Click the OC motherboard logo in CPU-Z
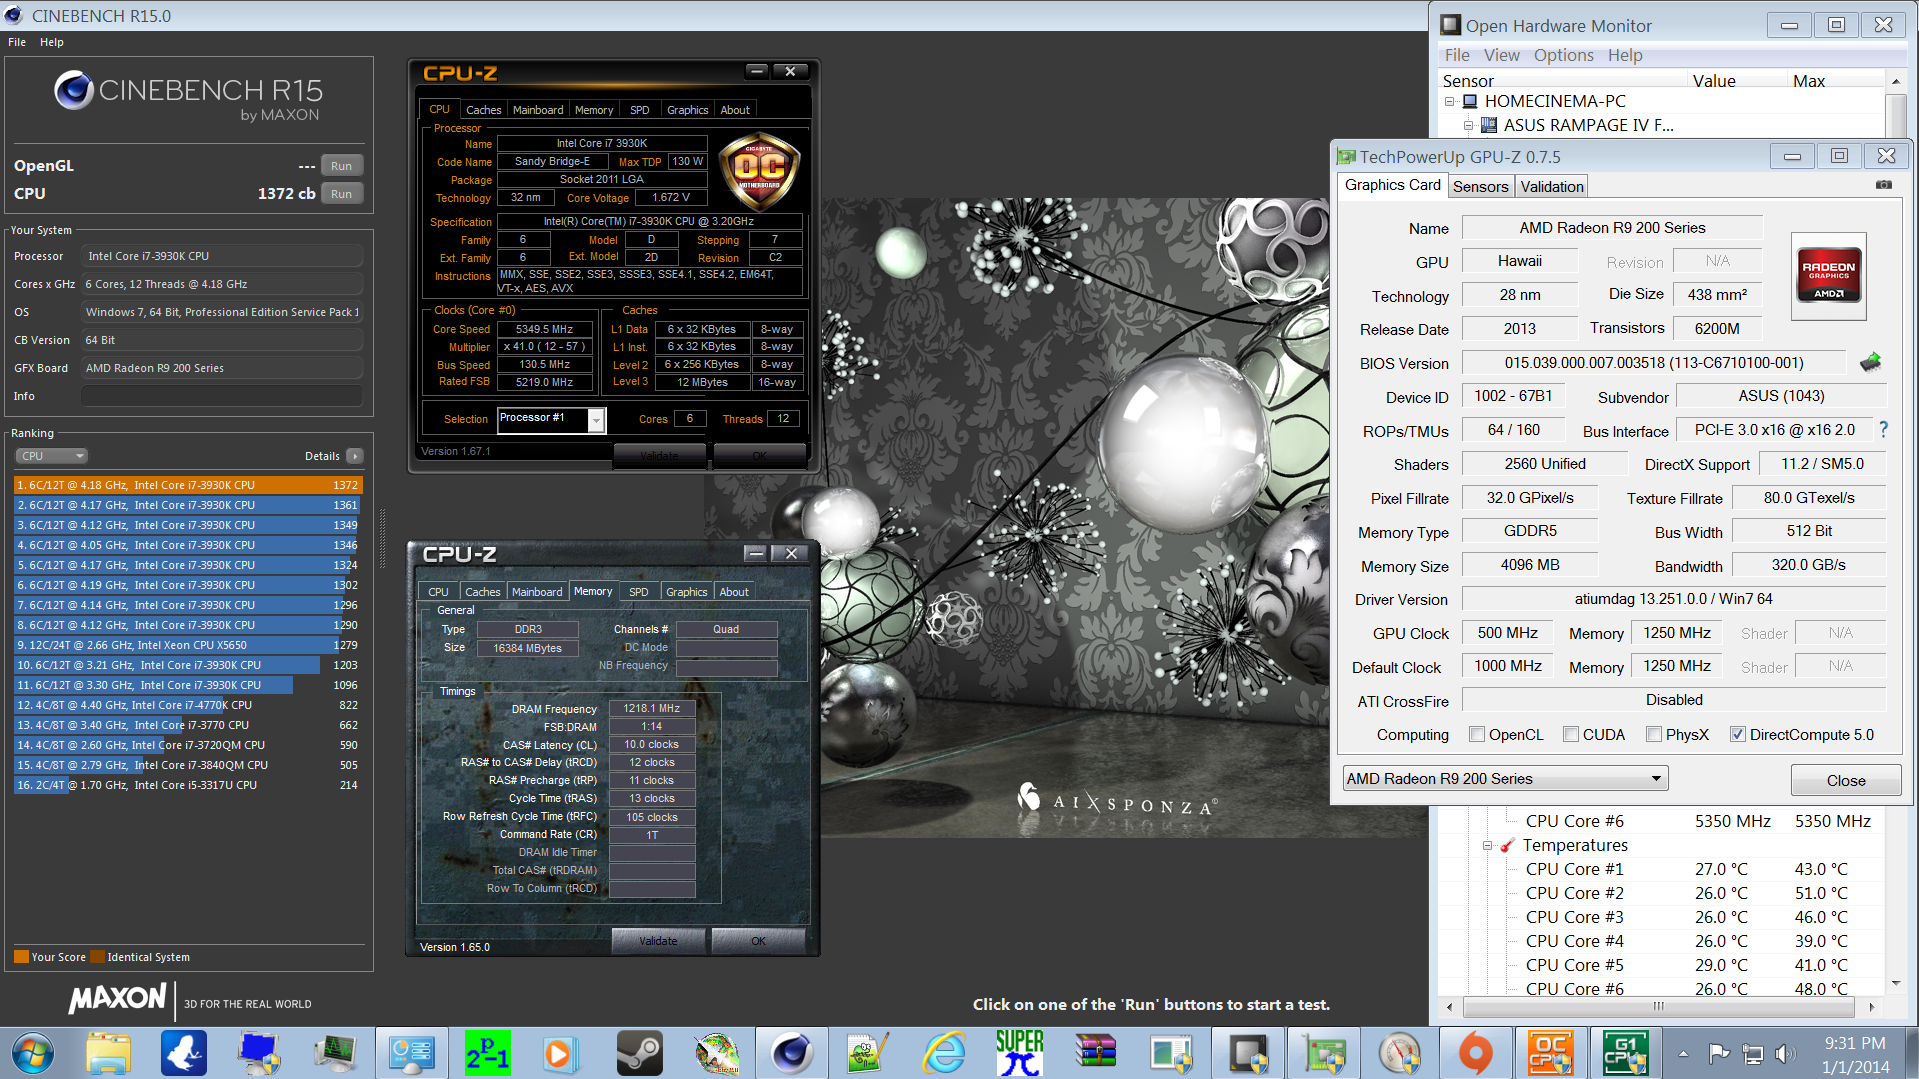Viewport: 1919px width, 1079px height. click(x=760, y=170)
